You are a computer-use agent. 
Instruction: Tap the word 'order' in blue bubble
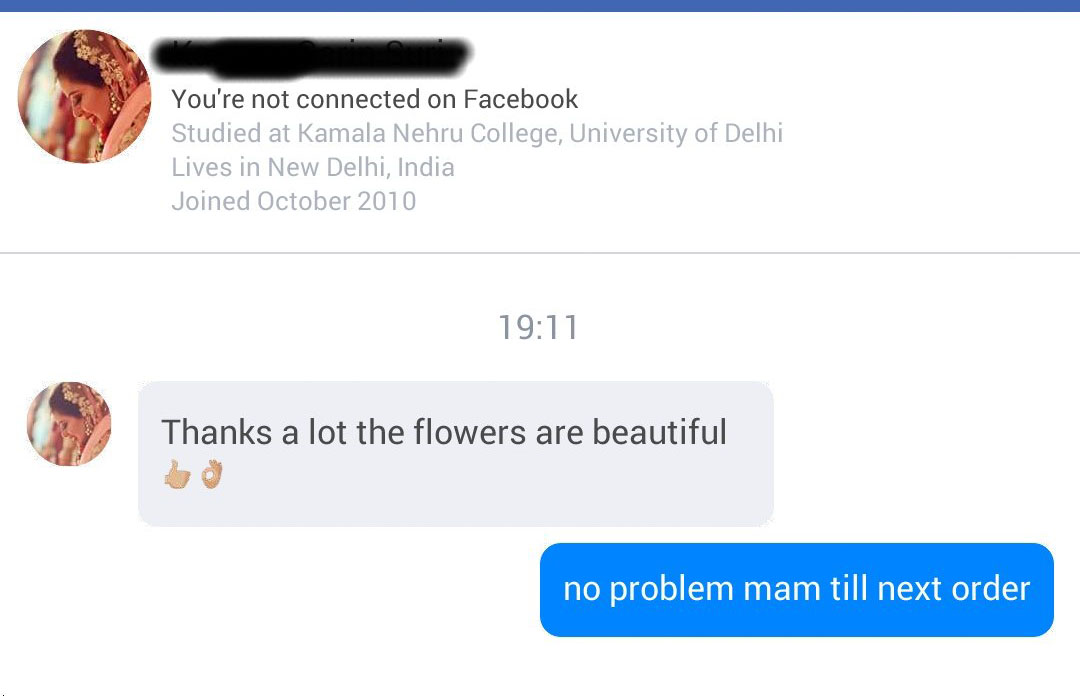click(990, 589)
